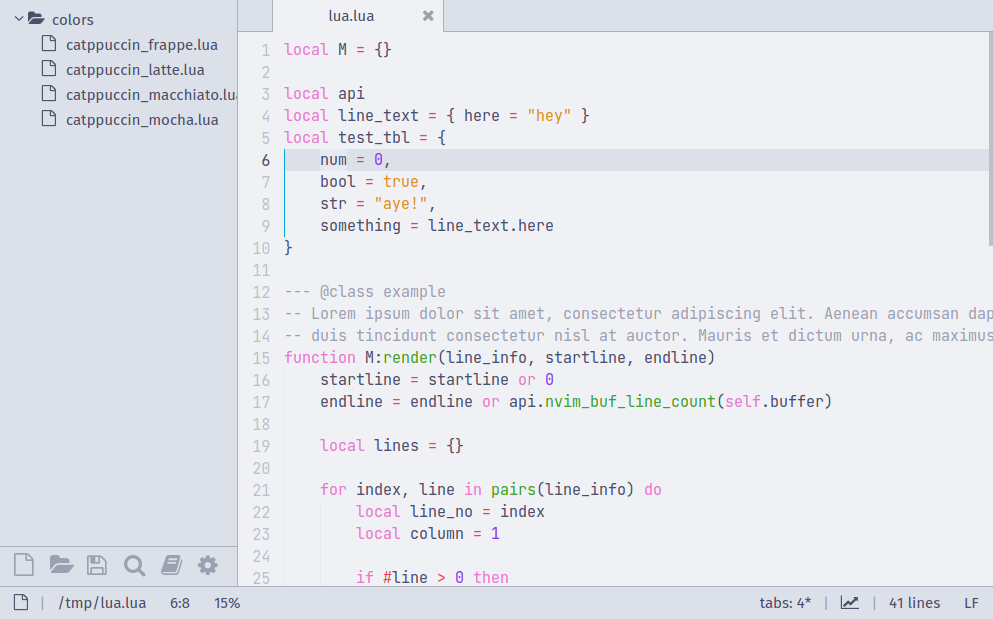Open catppuccin_macchiato.lua in the tree
This screenshot has width=993, height=619.
pos(151,95)
